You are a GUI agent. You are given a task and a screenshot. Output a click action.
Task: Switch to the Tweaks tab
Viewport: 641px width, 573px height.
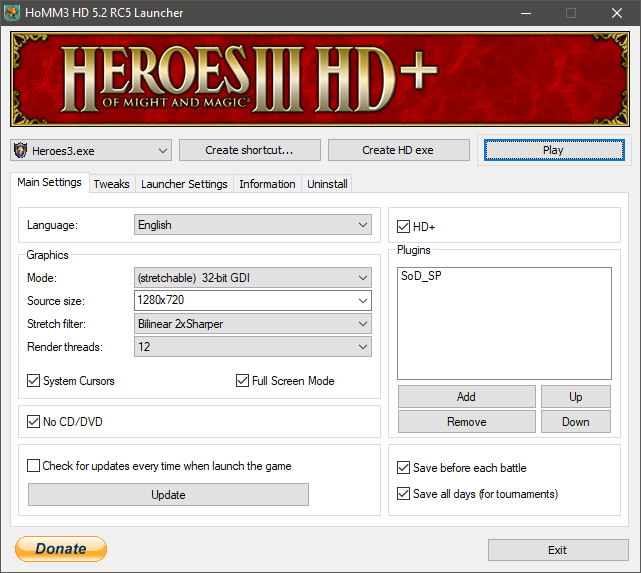(x=111, y=184)
